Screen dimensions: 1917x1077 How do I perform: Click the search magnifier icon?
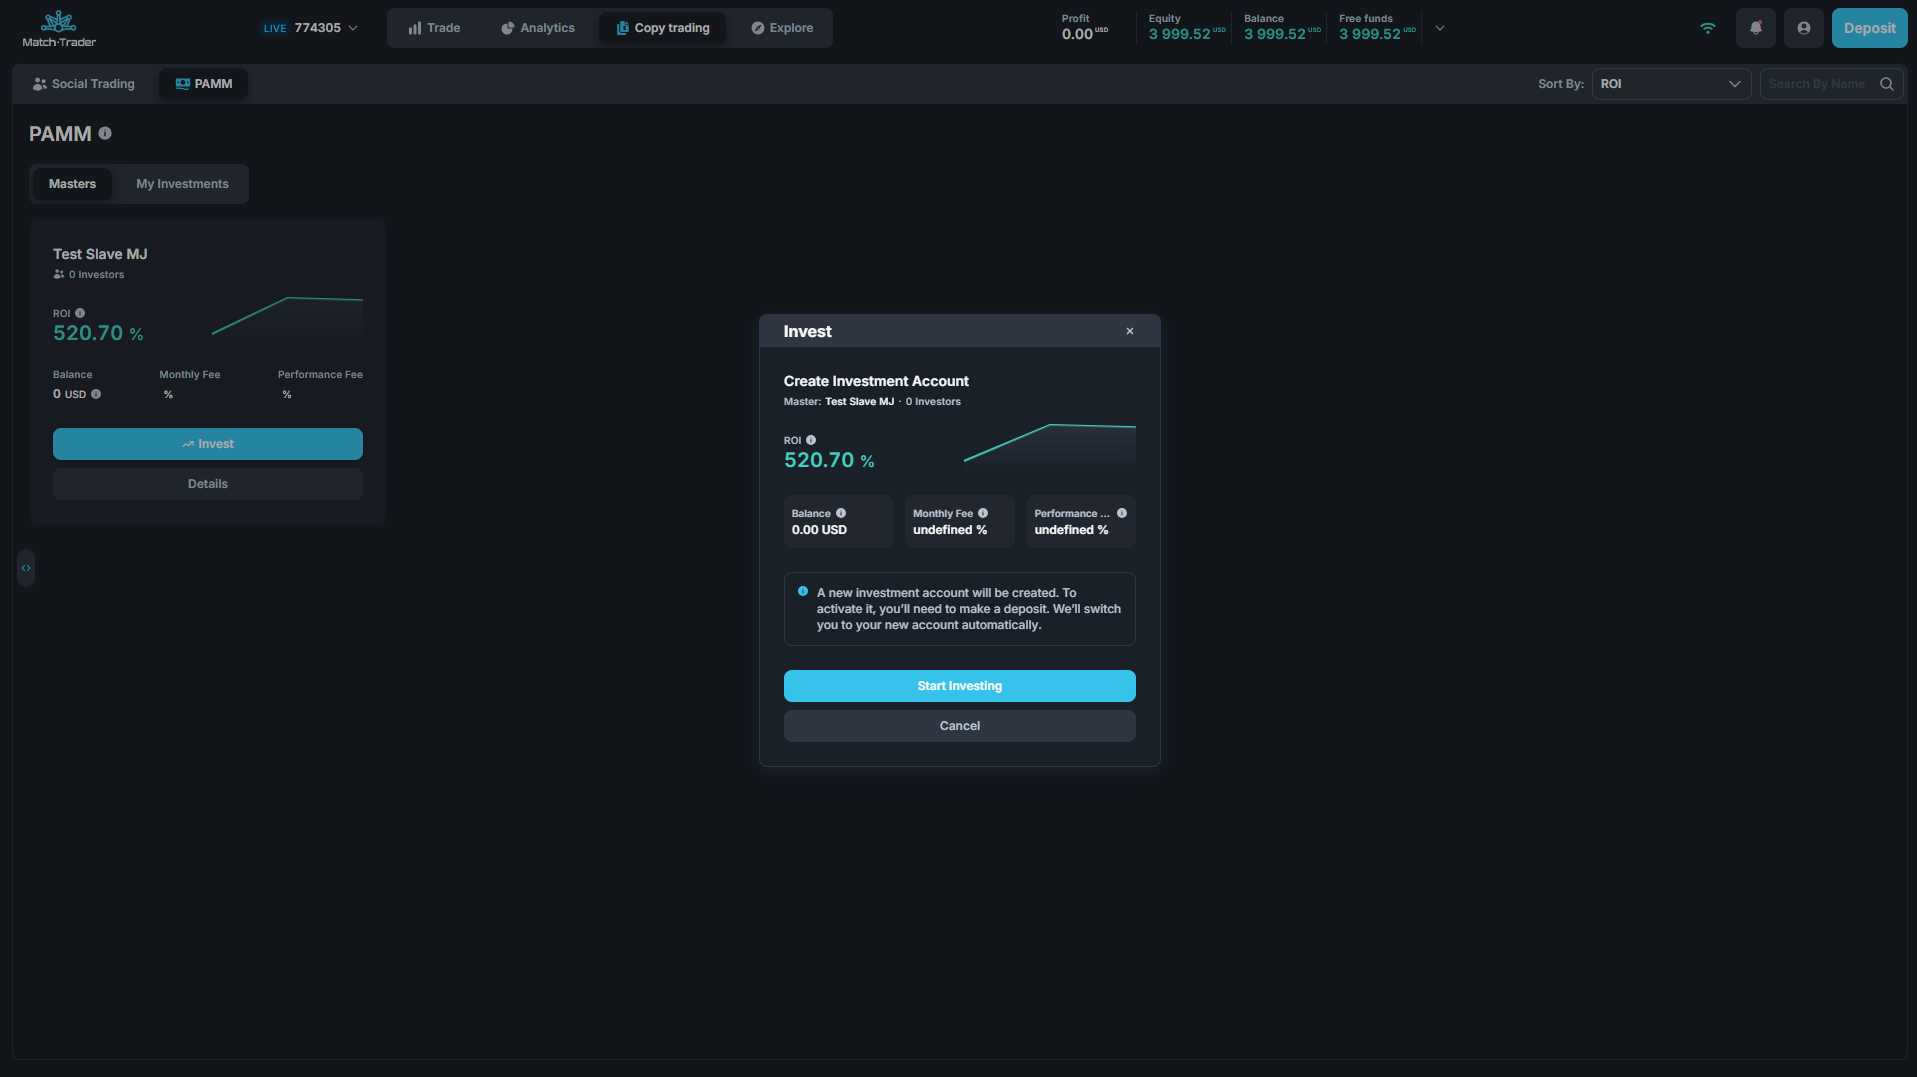[1886, 84]
